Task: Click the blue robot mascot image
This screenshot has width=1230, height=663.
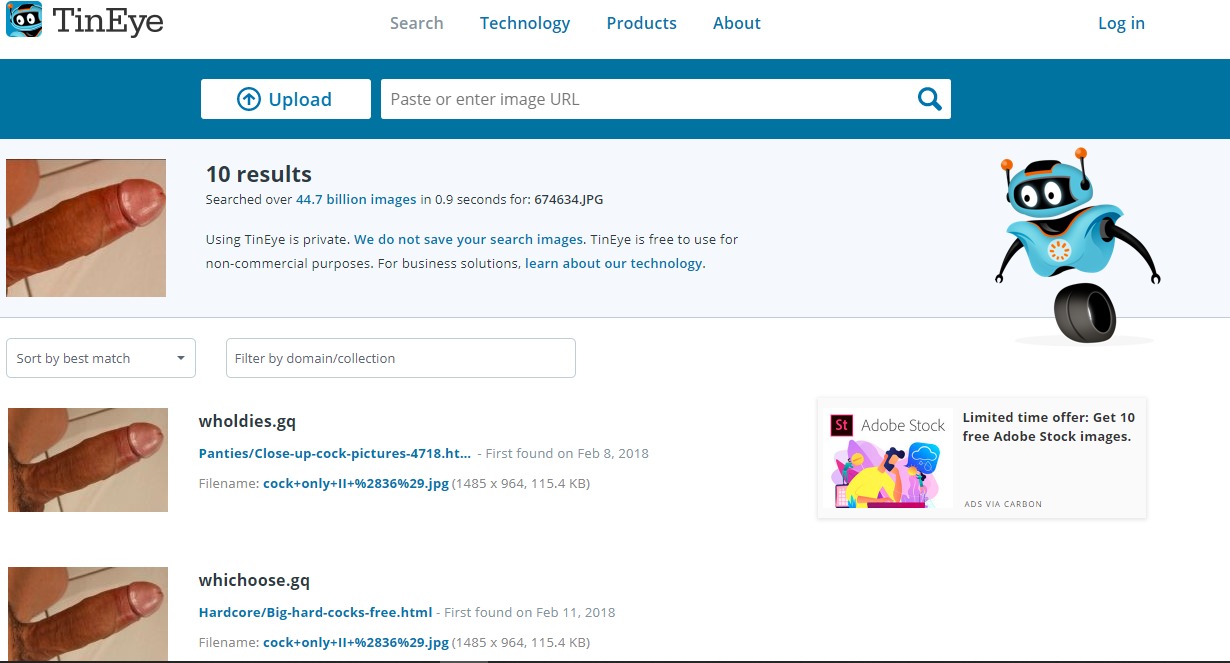Action: pyautogui.click(x=1077, y=245)
